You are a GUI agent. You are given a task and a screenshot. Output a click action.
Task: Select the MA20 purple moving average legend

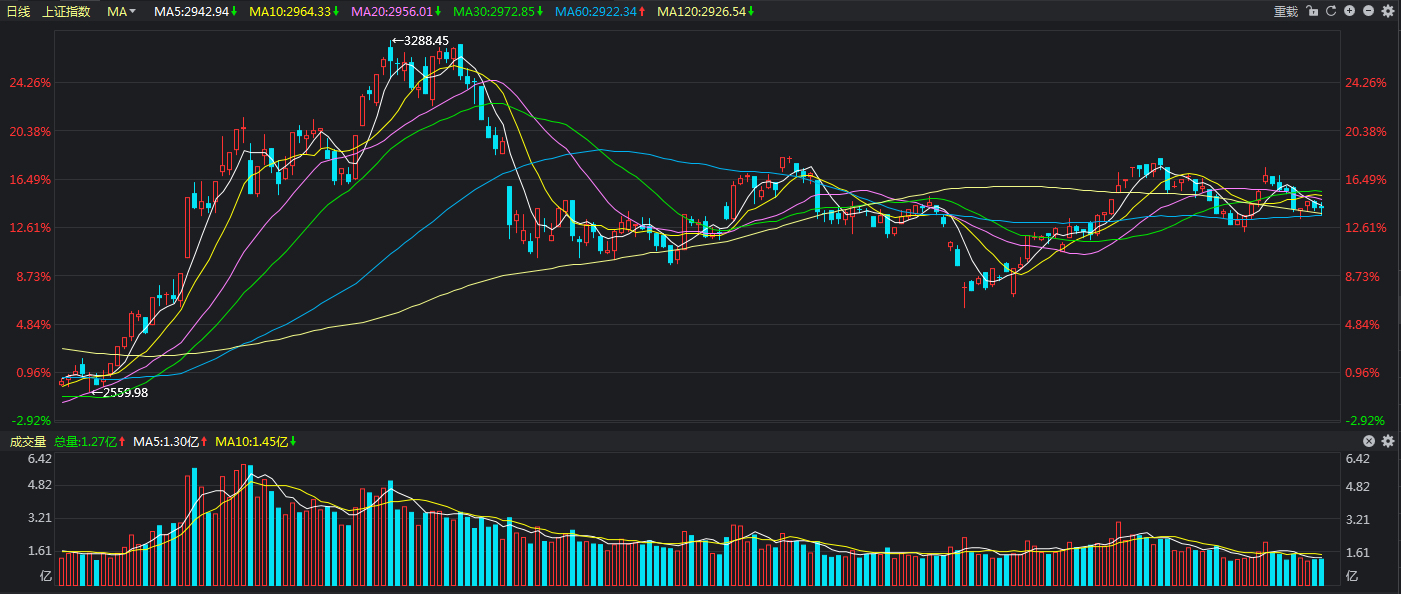pos(396,12)
